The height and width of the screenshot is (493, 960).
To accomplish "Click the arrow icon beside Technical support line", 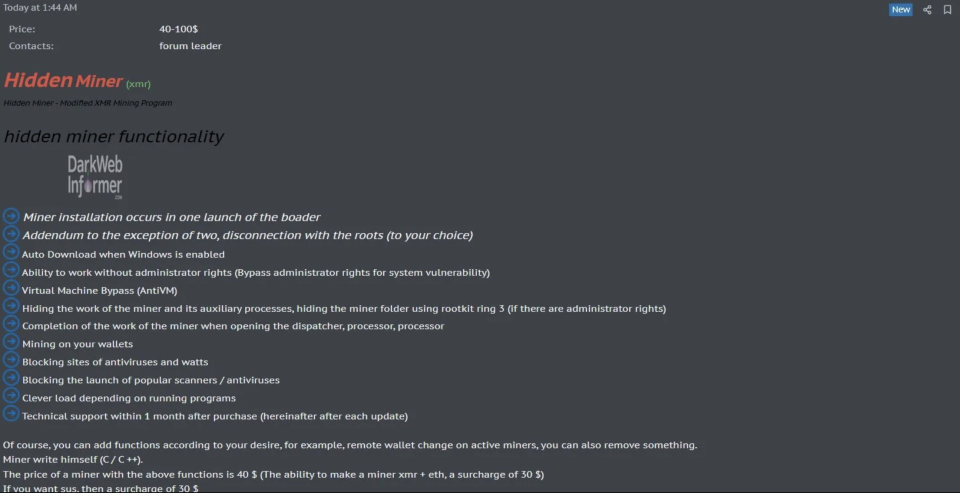I will [11, 413].
